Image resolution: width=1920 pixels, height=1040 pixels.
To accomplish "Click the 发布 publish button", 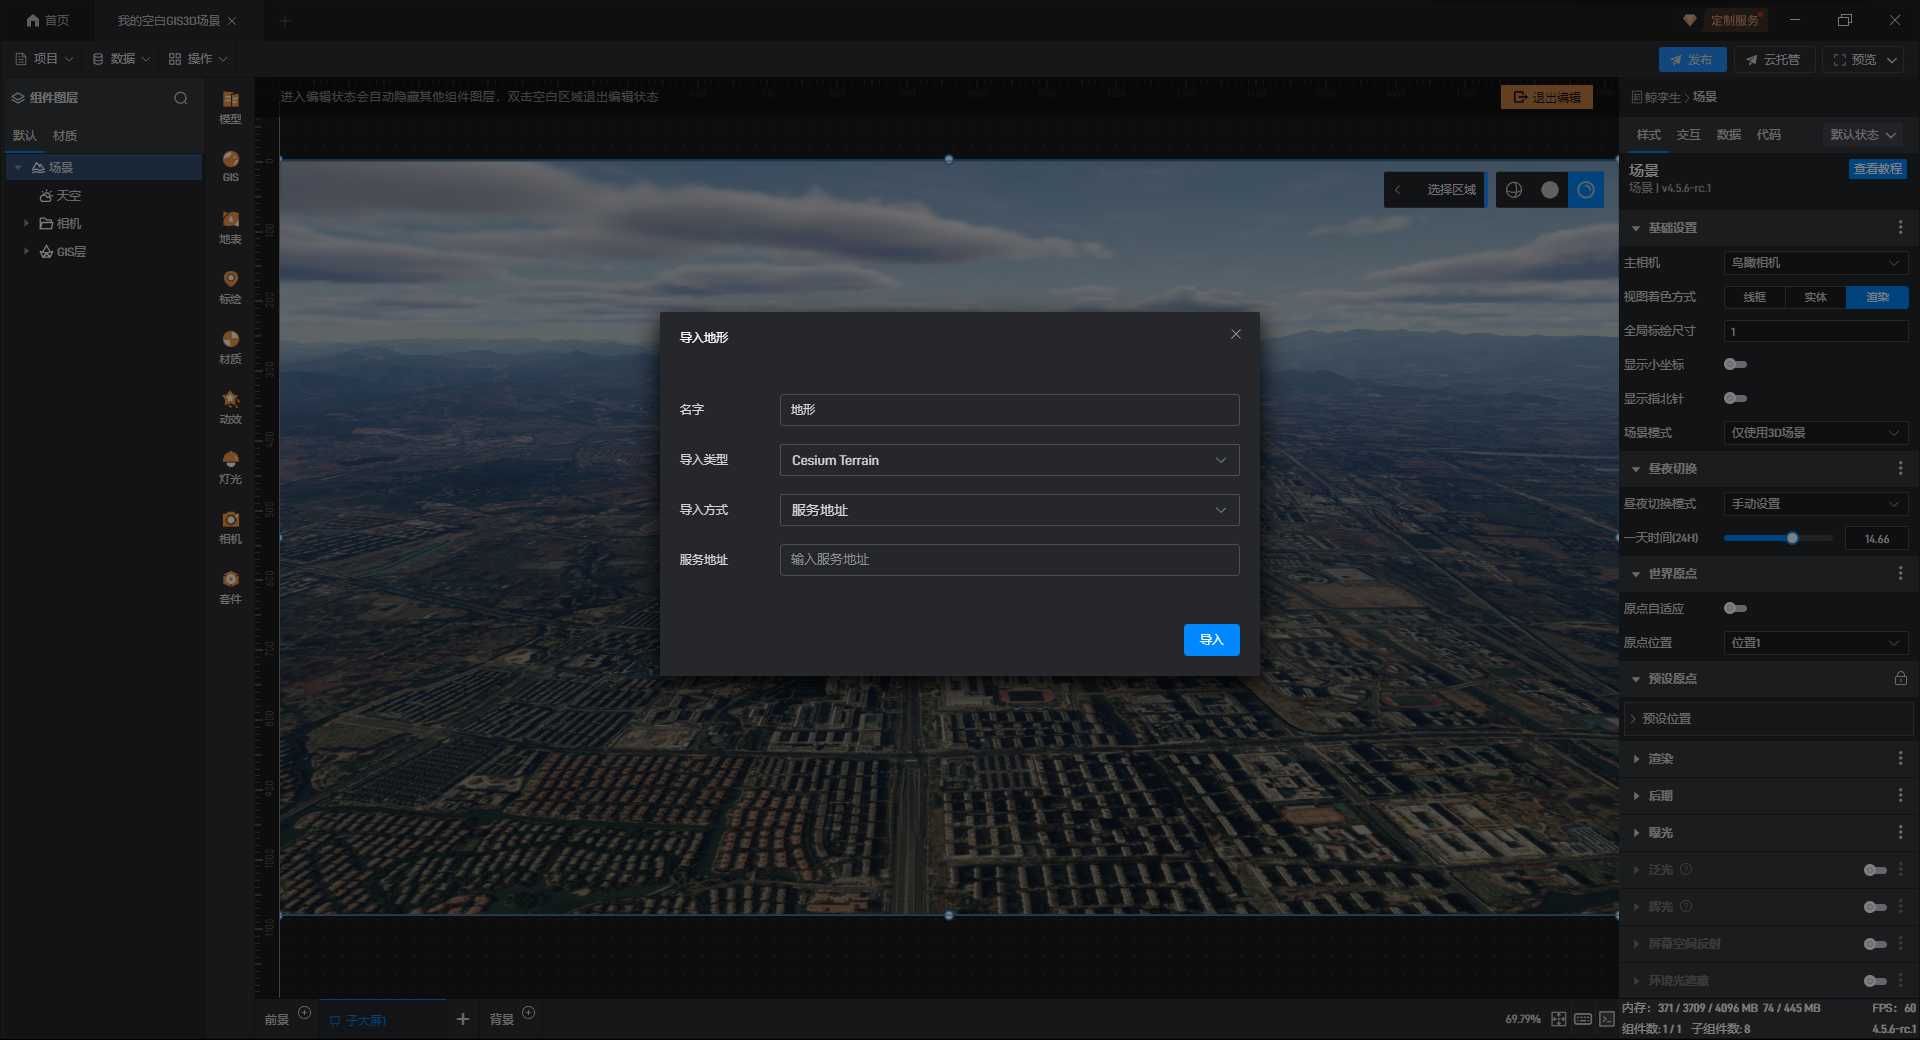I will click(x=1692, y=60).
